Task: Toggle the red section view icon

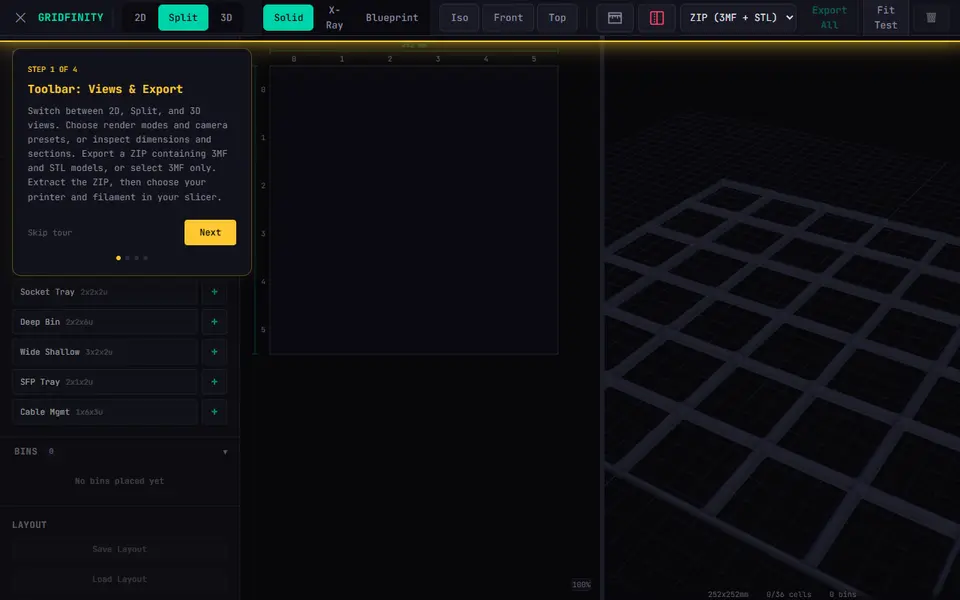Action: [656, 18]
